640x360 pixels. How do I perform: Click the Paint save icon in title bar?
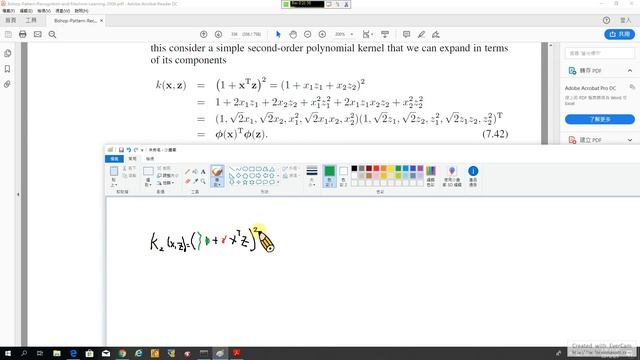click(121, 150)
